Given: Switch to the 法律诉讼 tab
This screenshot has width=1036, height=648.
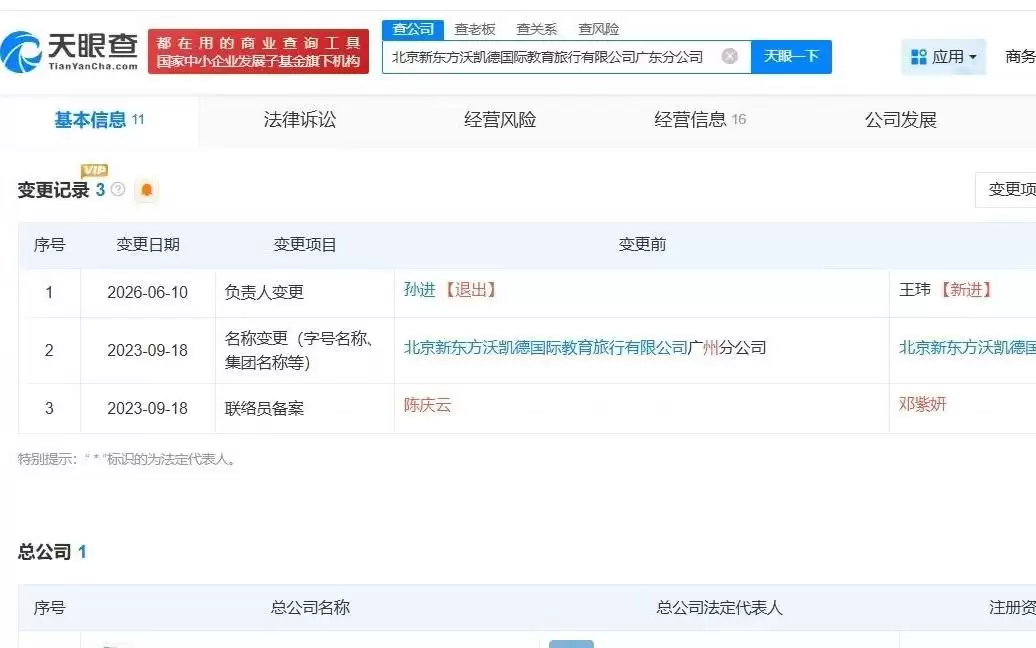Looking at the screenshot, I should (300, 120).
